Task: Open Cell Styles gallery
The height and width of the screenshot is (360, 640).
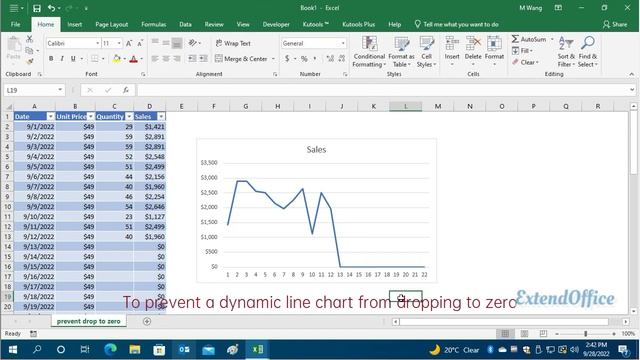Action: pyautogui.click(x=427, y=52)
